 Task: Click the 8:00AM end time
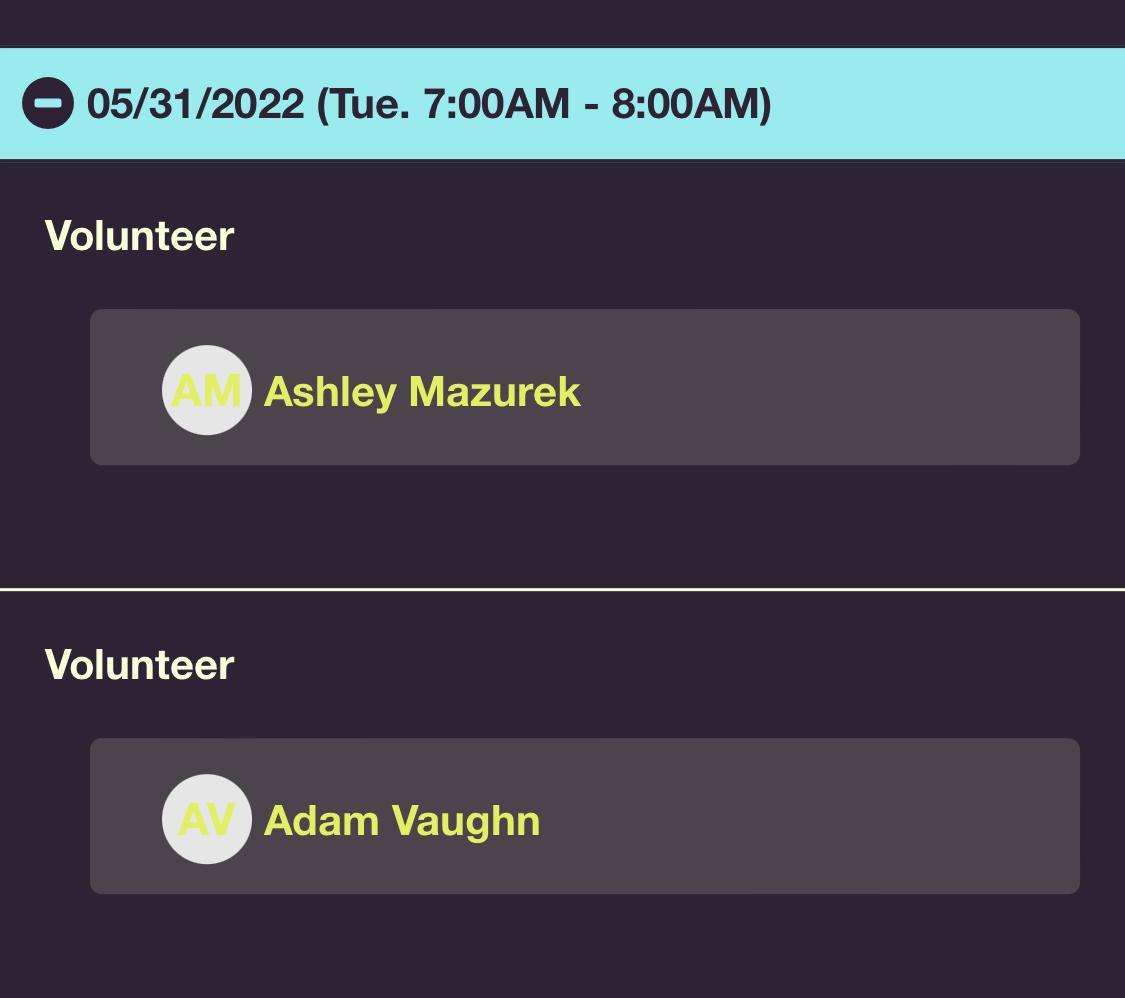(x=685, y=103)
